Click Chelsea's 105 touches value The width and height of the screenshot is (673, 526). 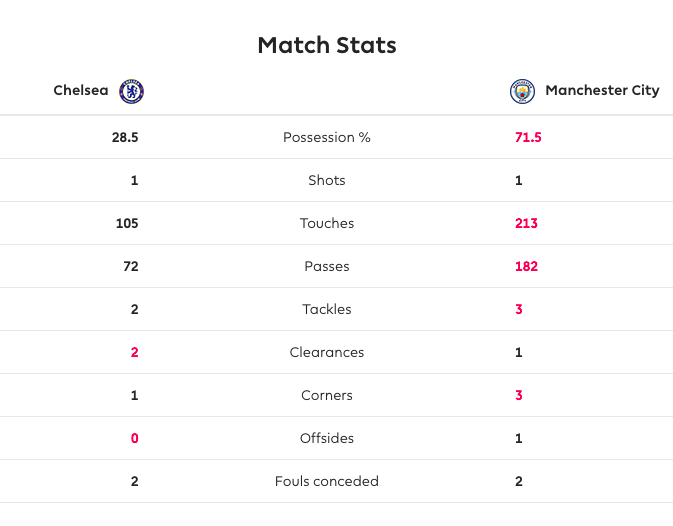pos(127,224)
